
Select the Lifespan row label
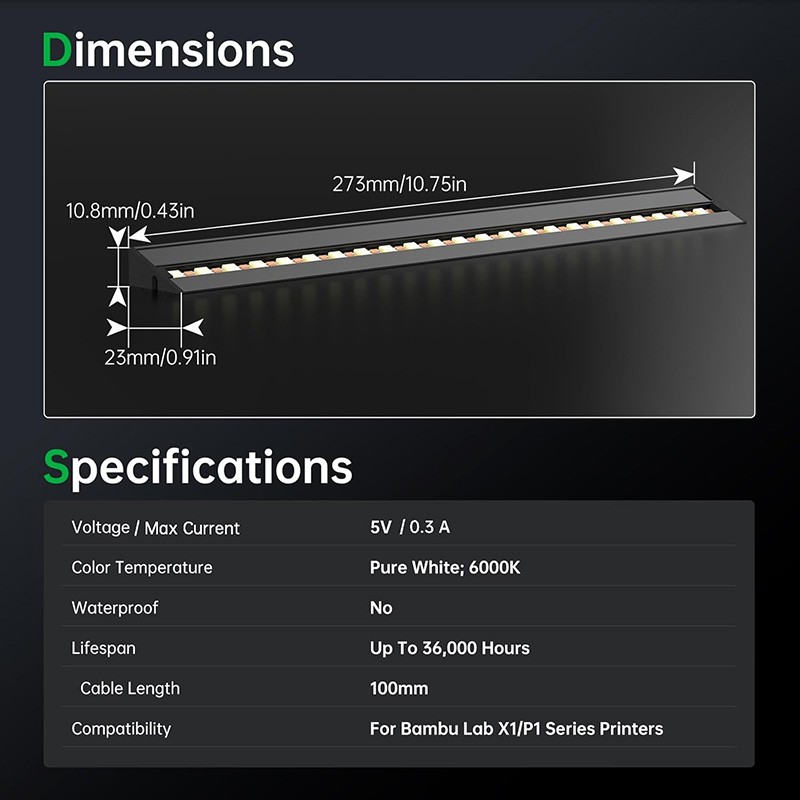pos(104,648)
